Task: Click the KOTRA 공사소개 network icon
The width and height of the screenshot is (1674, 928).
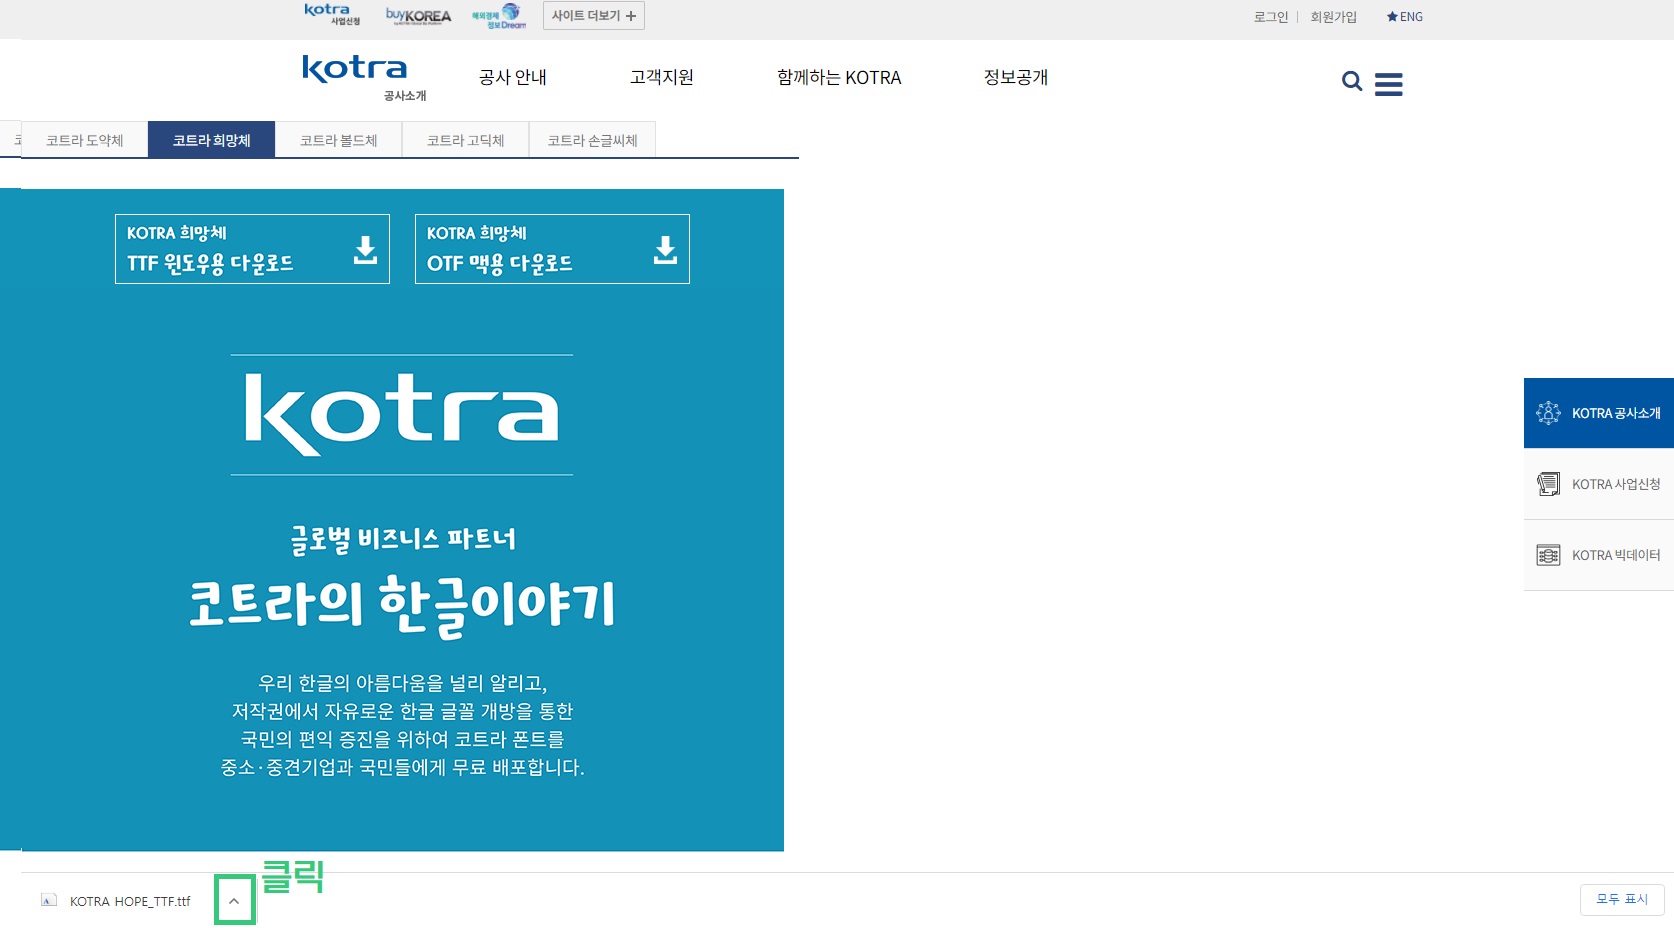Action: pos(1548,413)
